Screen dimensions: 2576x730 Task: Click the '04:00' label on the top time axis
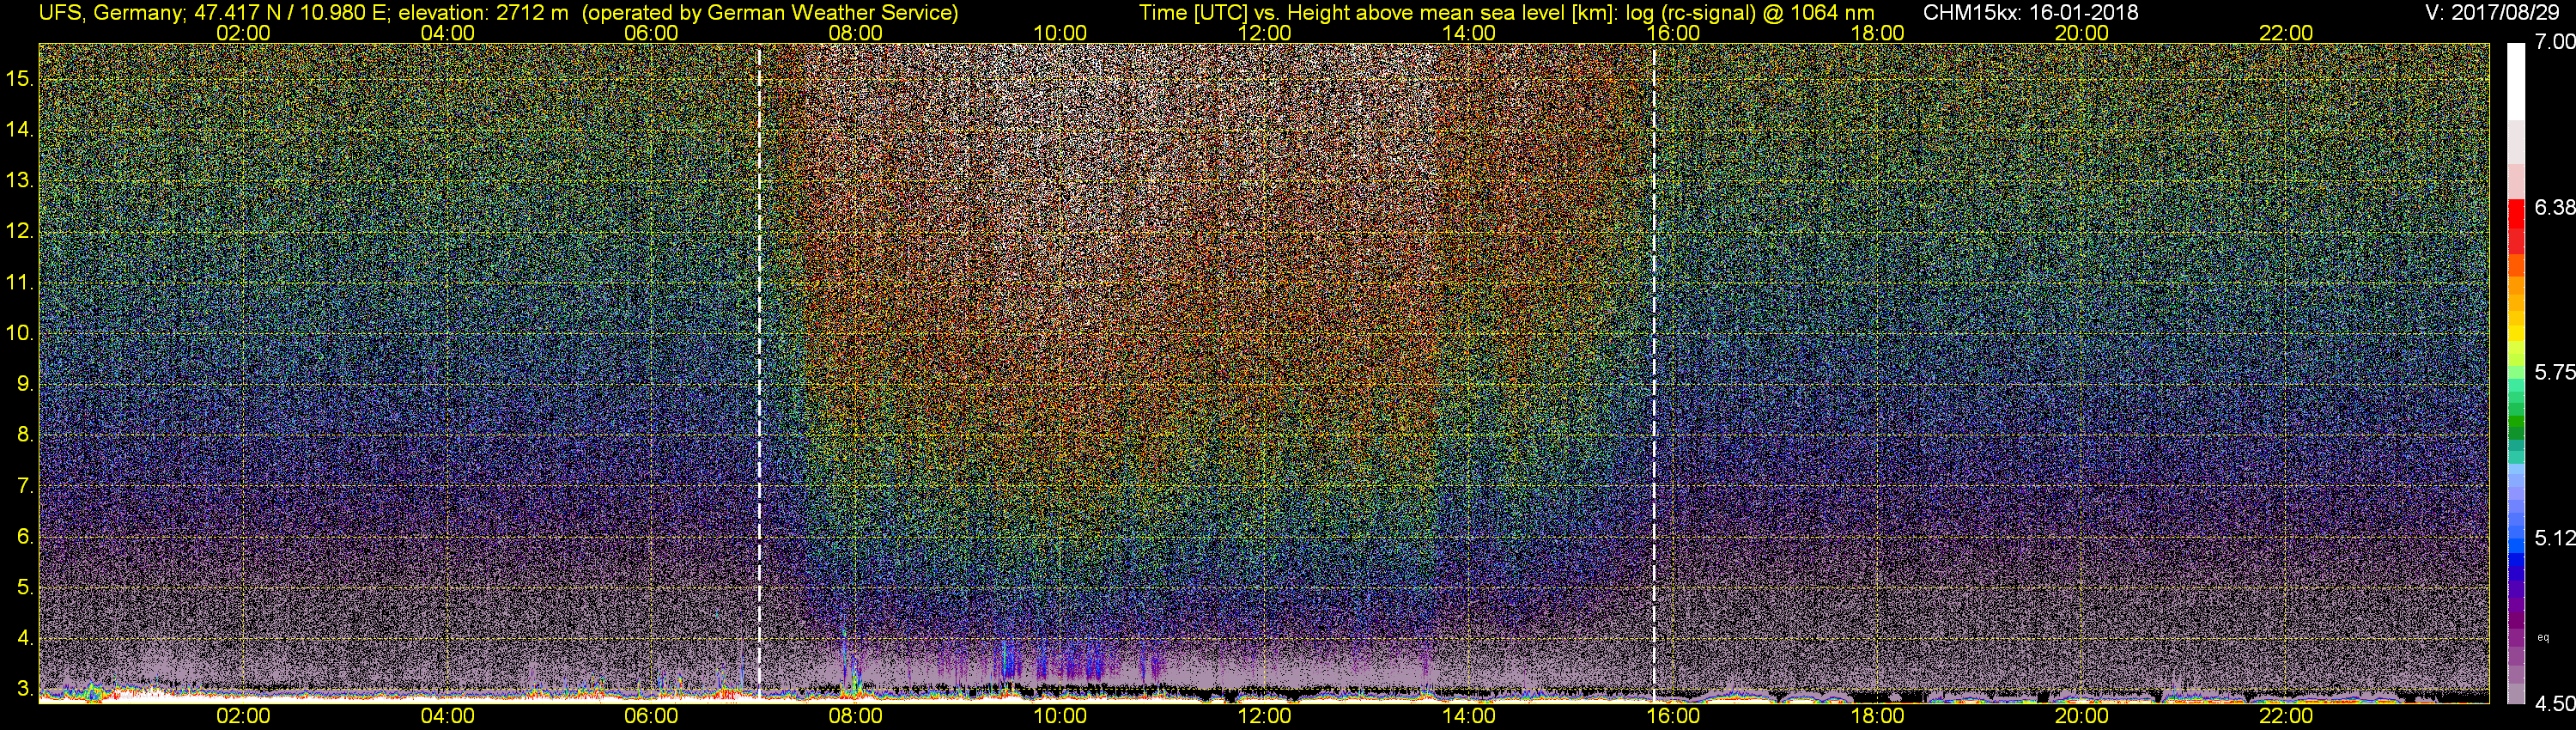click(447, 33)
